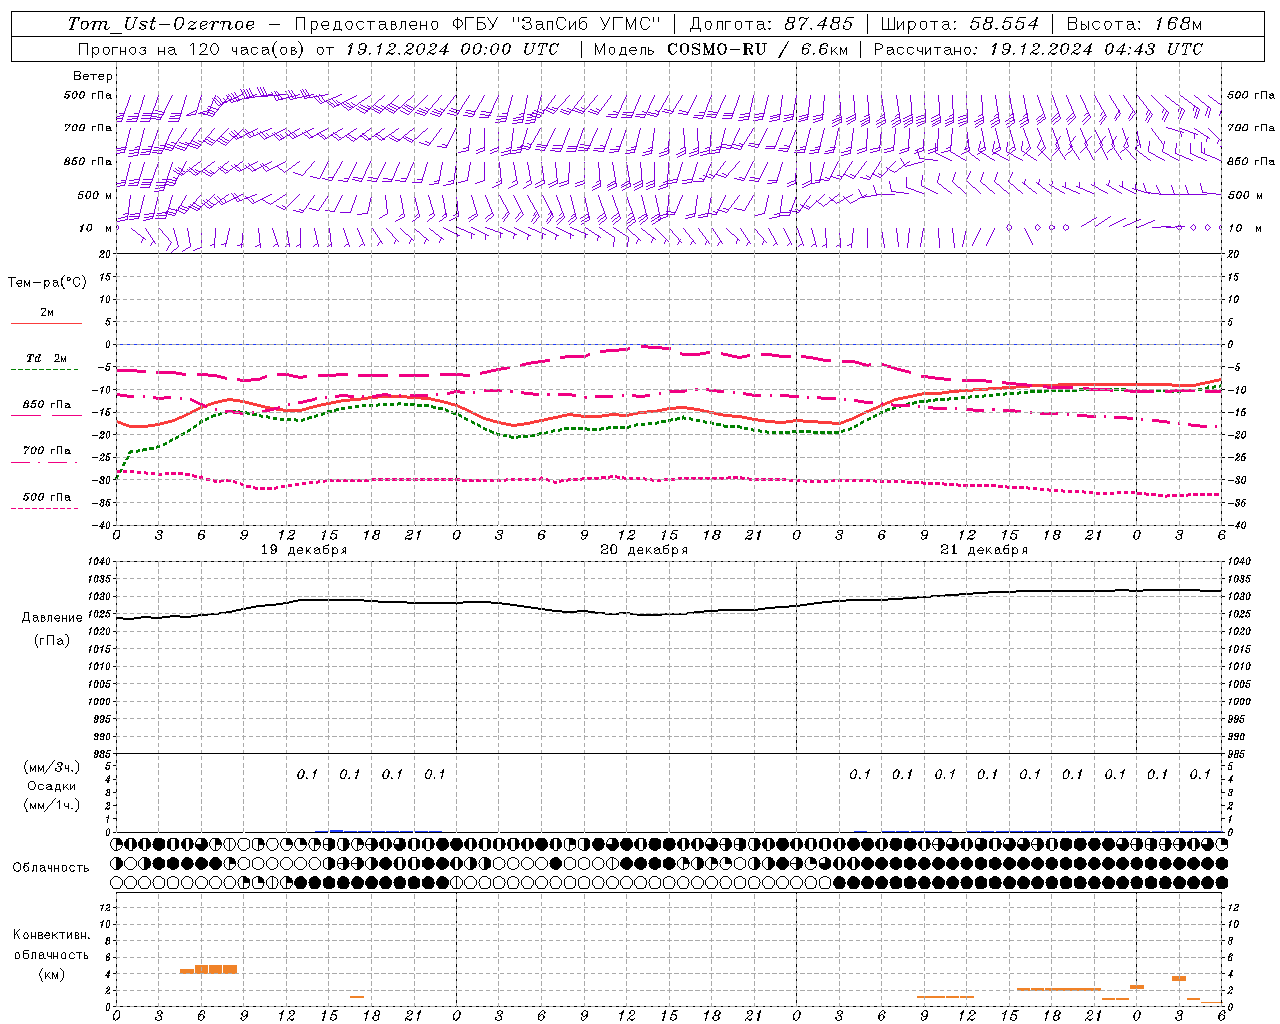This screenshot has height=1024, width=1280.
Task: Click the date label 19 декабря
Action: (304, 550)
